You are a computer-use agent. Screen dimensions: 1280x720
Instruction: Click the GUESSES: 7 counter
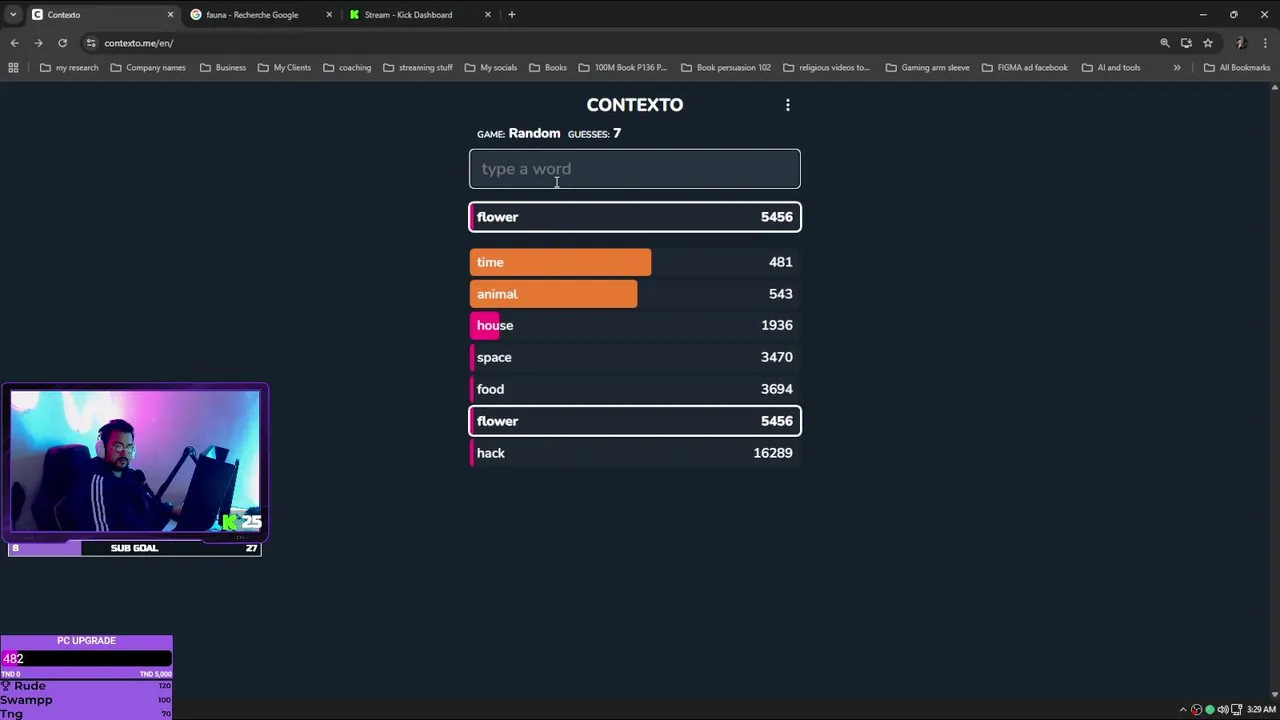594,133
